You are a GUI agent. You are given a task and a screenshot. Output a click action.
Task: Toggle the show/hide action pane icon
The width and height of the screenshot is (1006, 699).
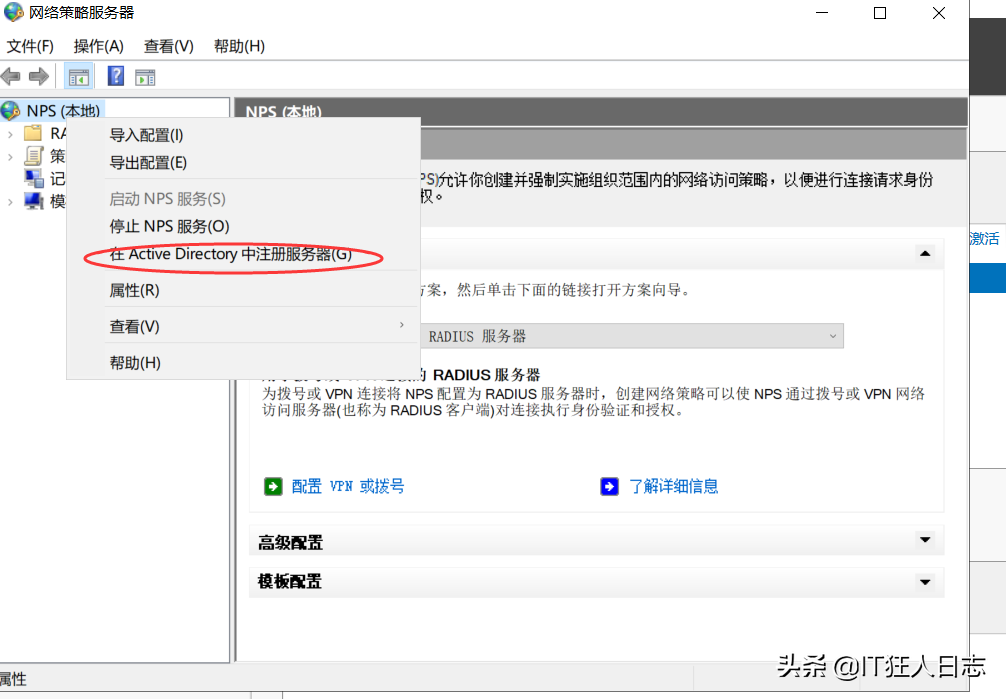(x=145, y=78)
